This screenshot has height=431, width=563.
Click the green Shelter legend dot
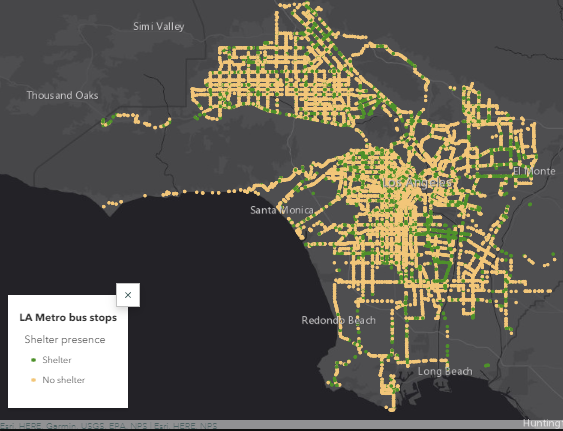click(33, 360)
